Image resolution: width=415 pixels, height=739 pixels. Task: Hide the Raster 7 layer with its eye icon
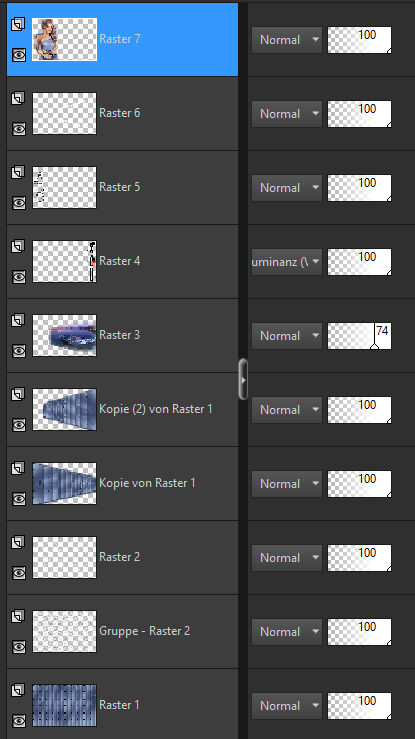(19, 55)
